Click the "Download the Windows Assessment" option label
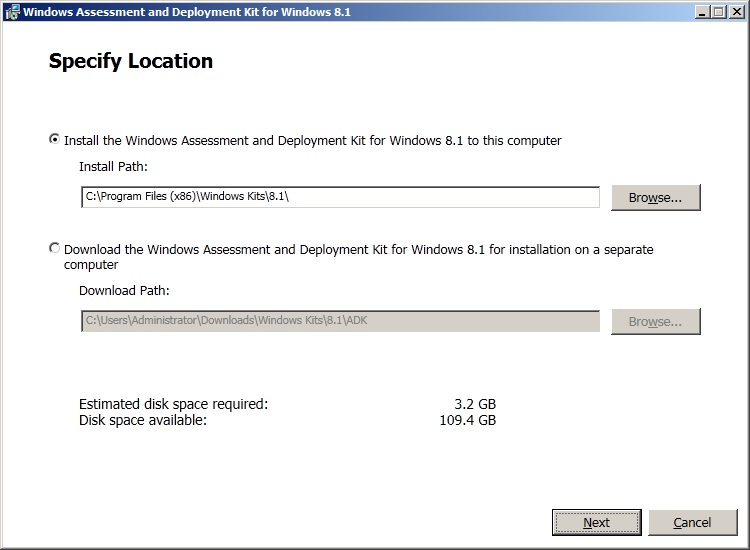The image size is (750, 550). [x=358, y=249]
